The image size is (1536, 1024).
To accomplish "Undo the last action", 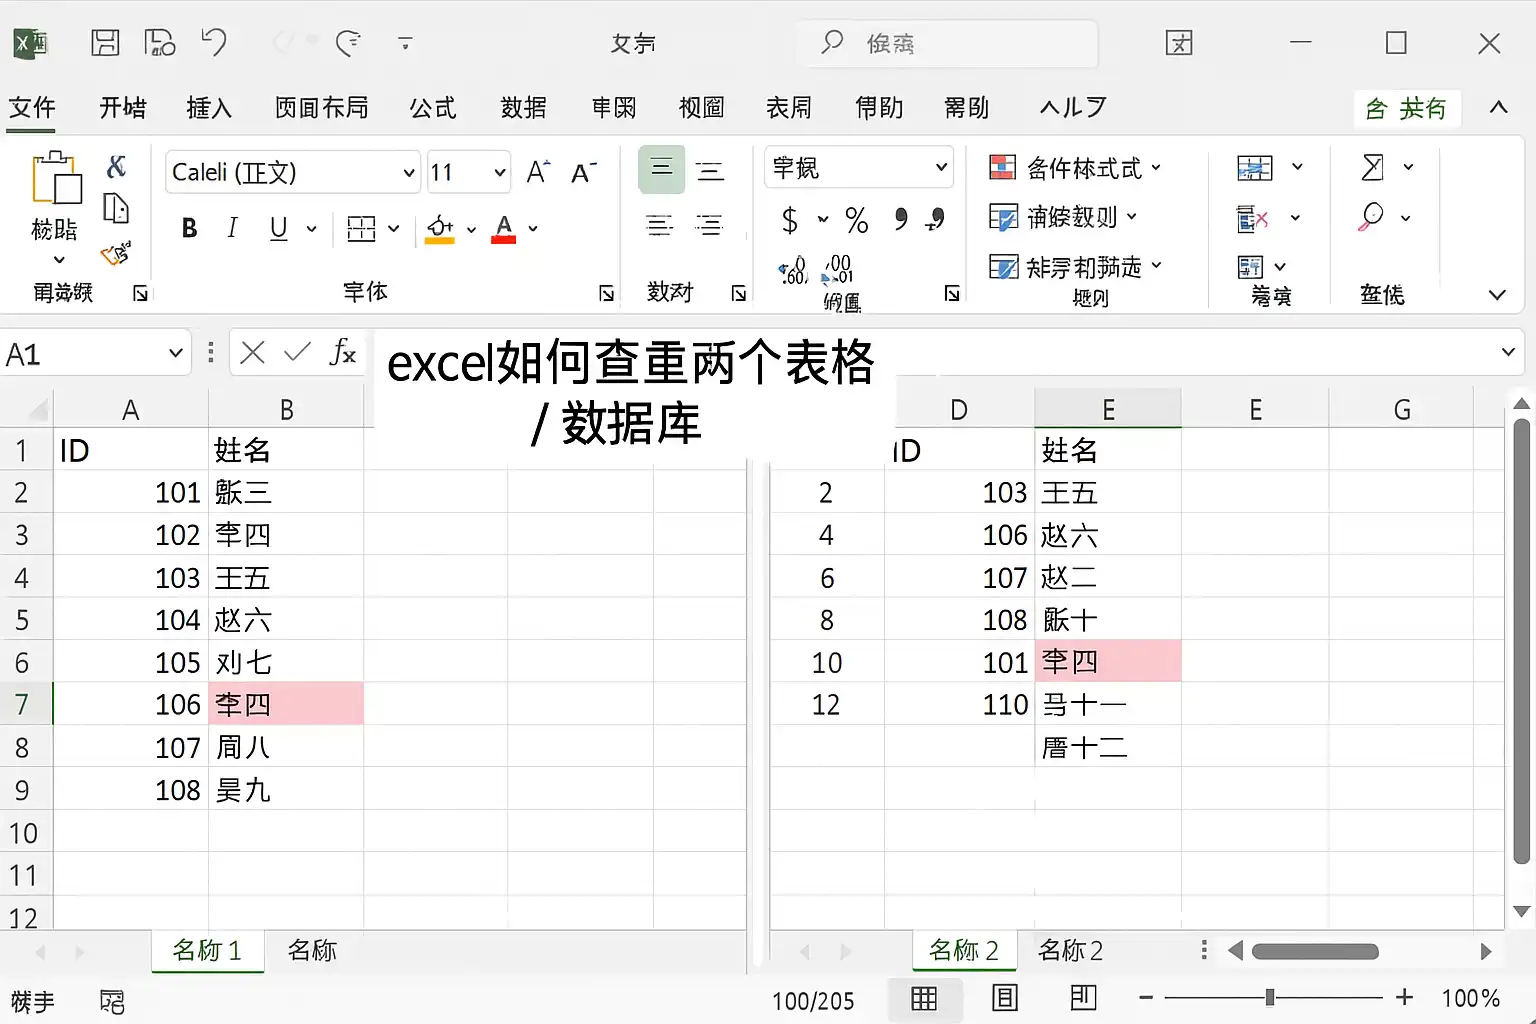I will [x=214, y=43].
